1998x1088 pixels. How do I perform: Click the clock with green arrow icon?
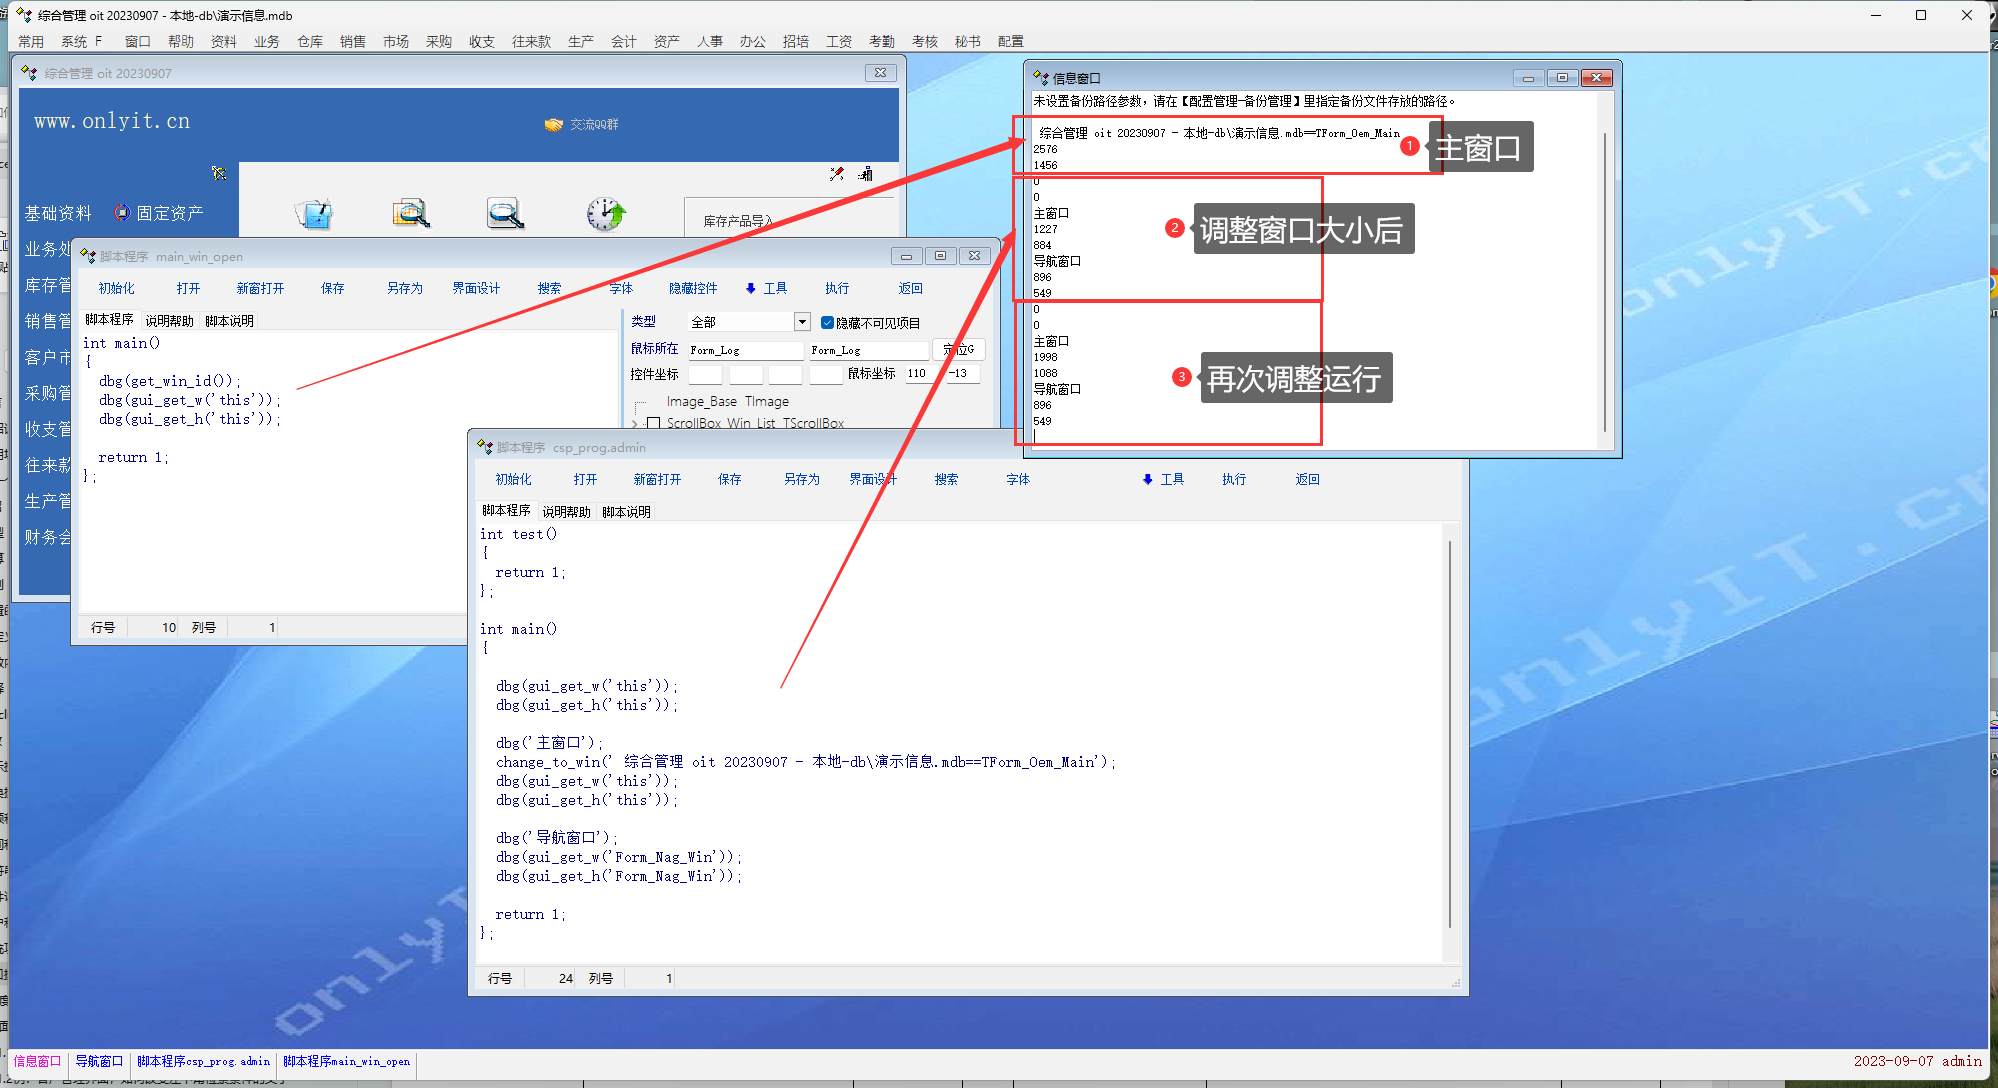coord(605,213)
